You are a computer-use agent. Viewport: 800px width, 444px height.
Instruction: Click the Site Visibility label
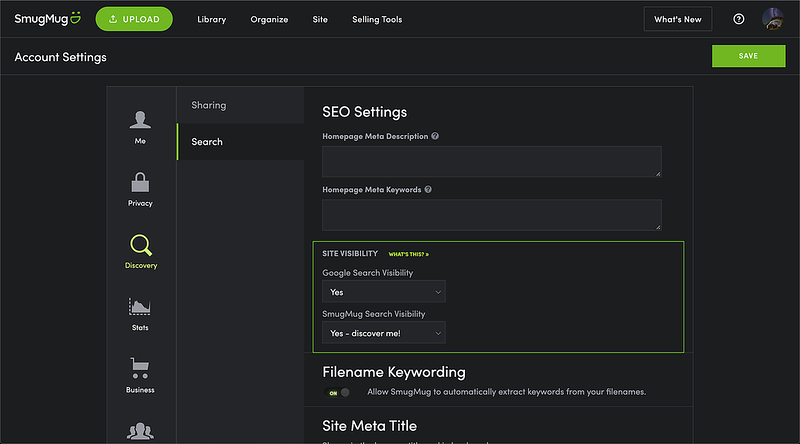350,254
